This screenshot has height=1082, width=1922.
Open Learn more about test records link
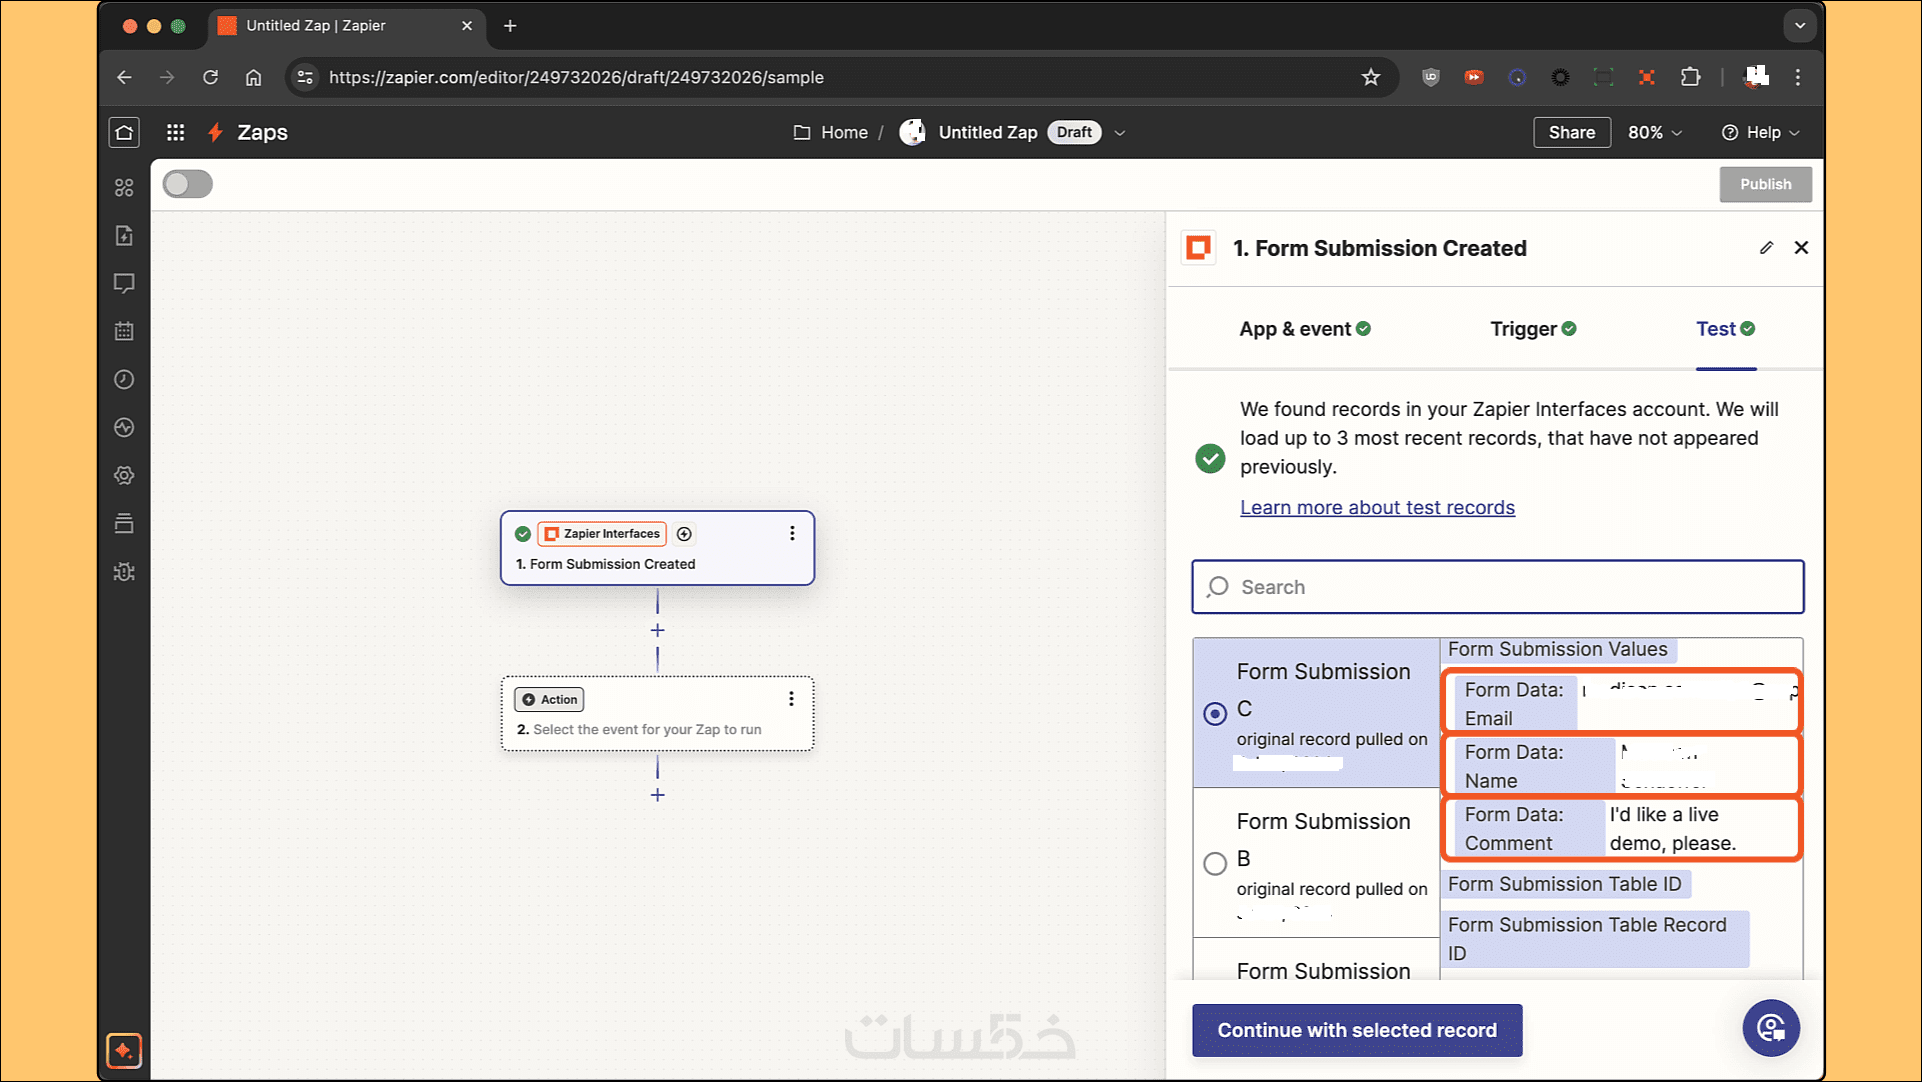coord(1377,507)
